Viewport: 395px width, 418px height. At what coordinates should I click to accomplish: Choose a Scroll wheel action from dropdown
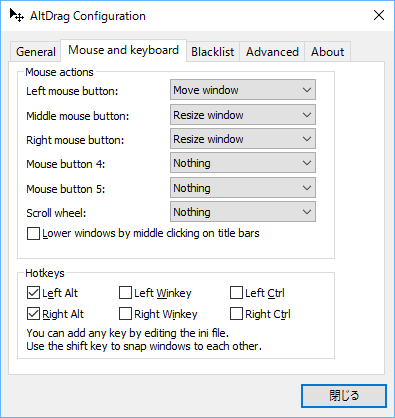[243, 212]
